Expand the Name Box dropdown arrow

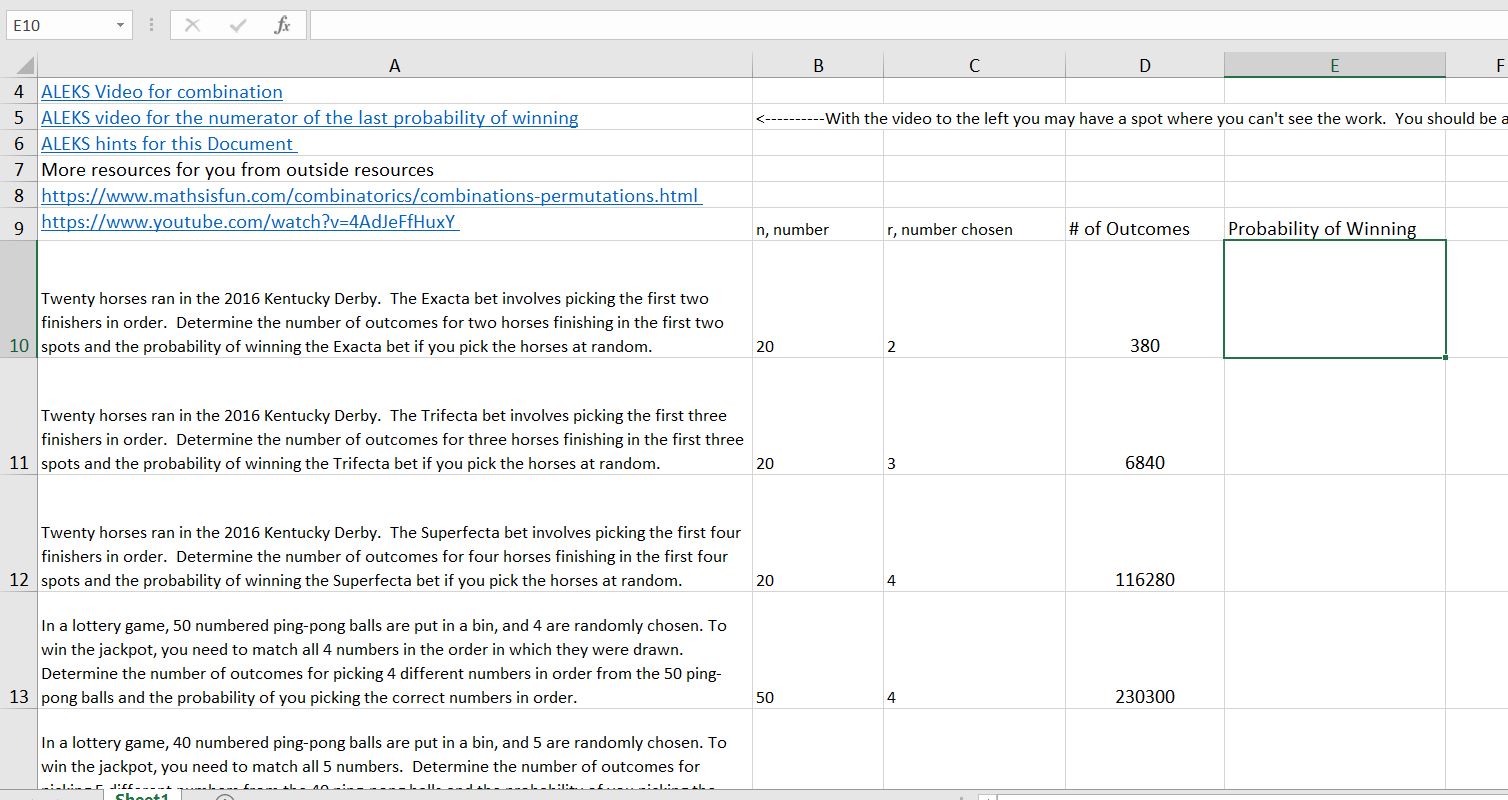[x=120, y=25]
